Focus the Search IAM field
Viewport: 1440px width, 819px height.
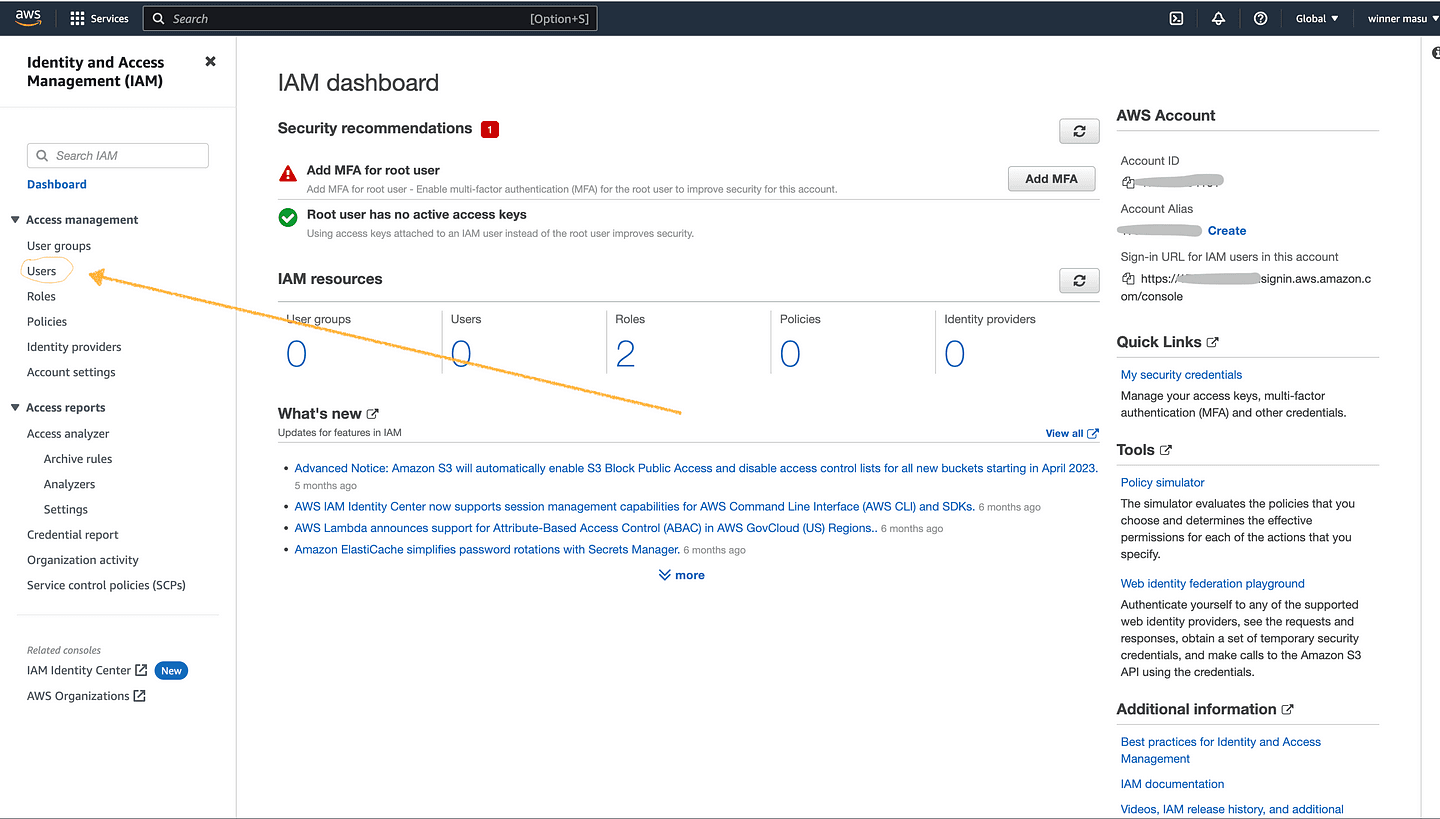pyautogui.click(x=118, y=155)
